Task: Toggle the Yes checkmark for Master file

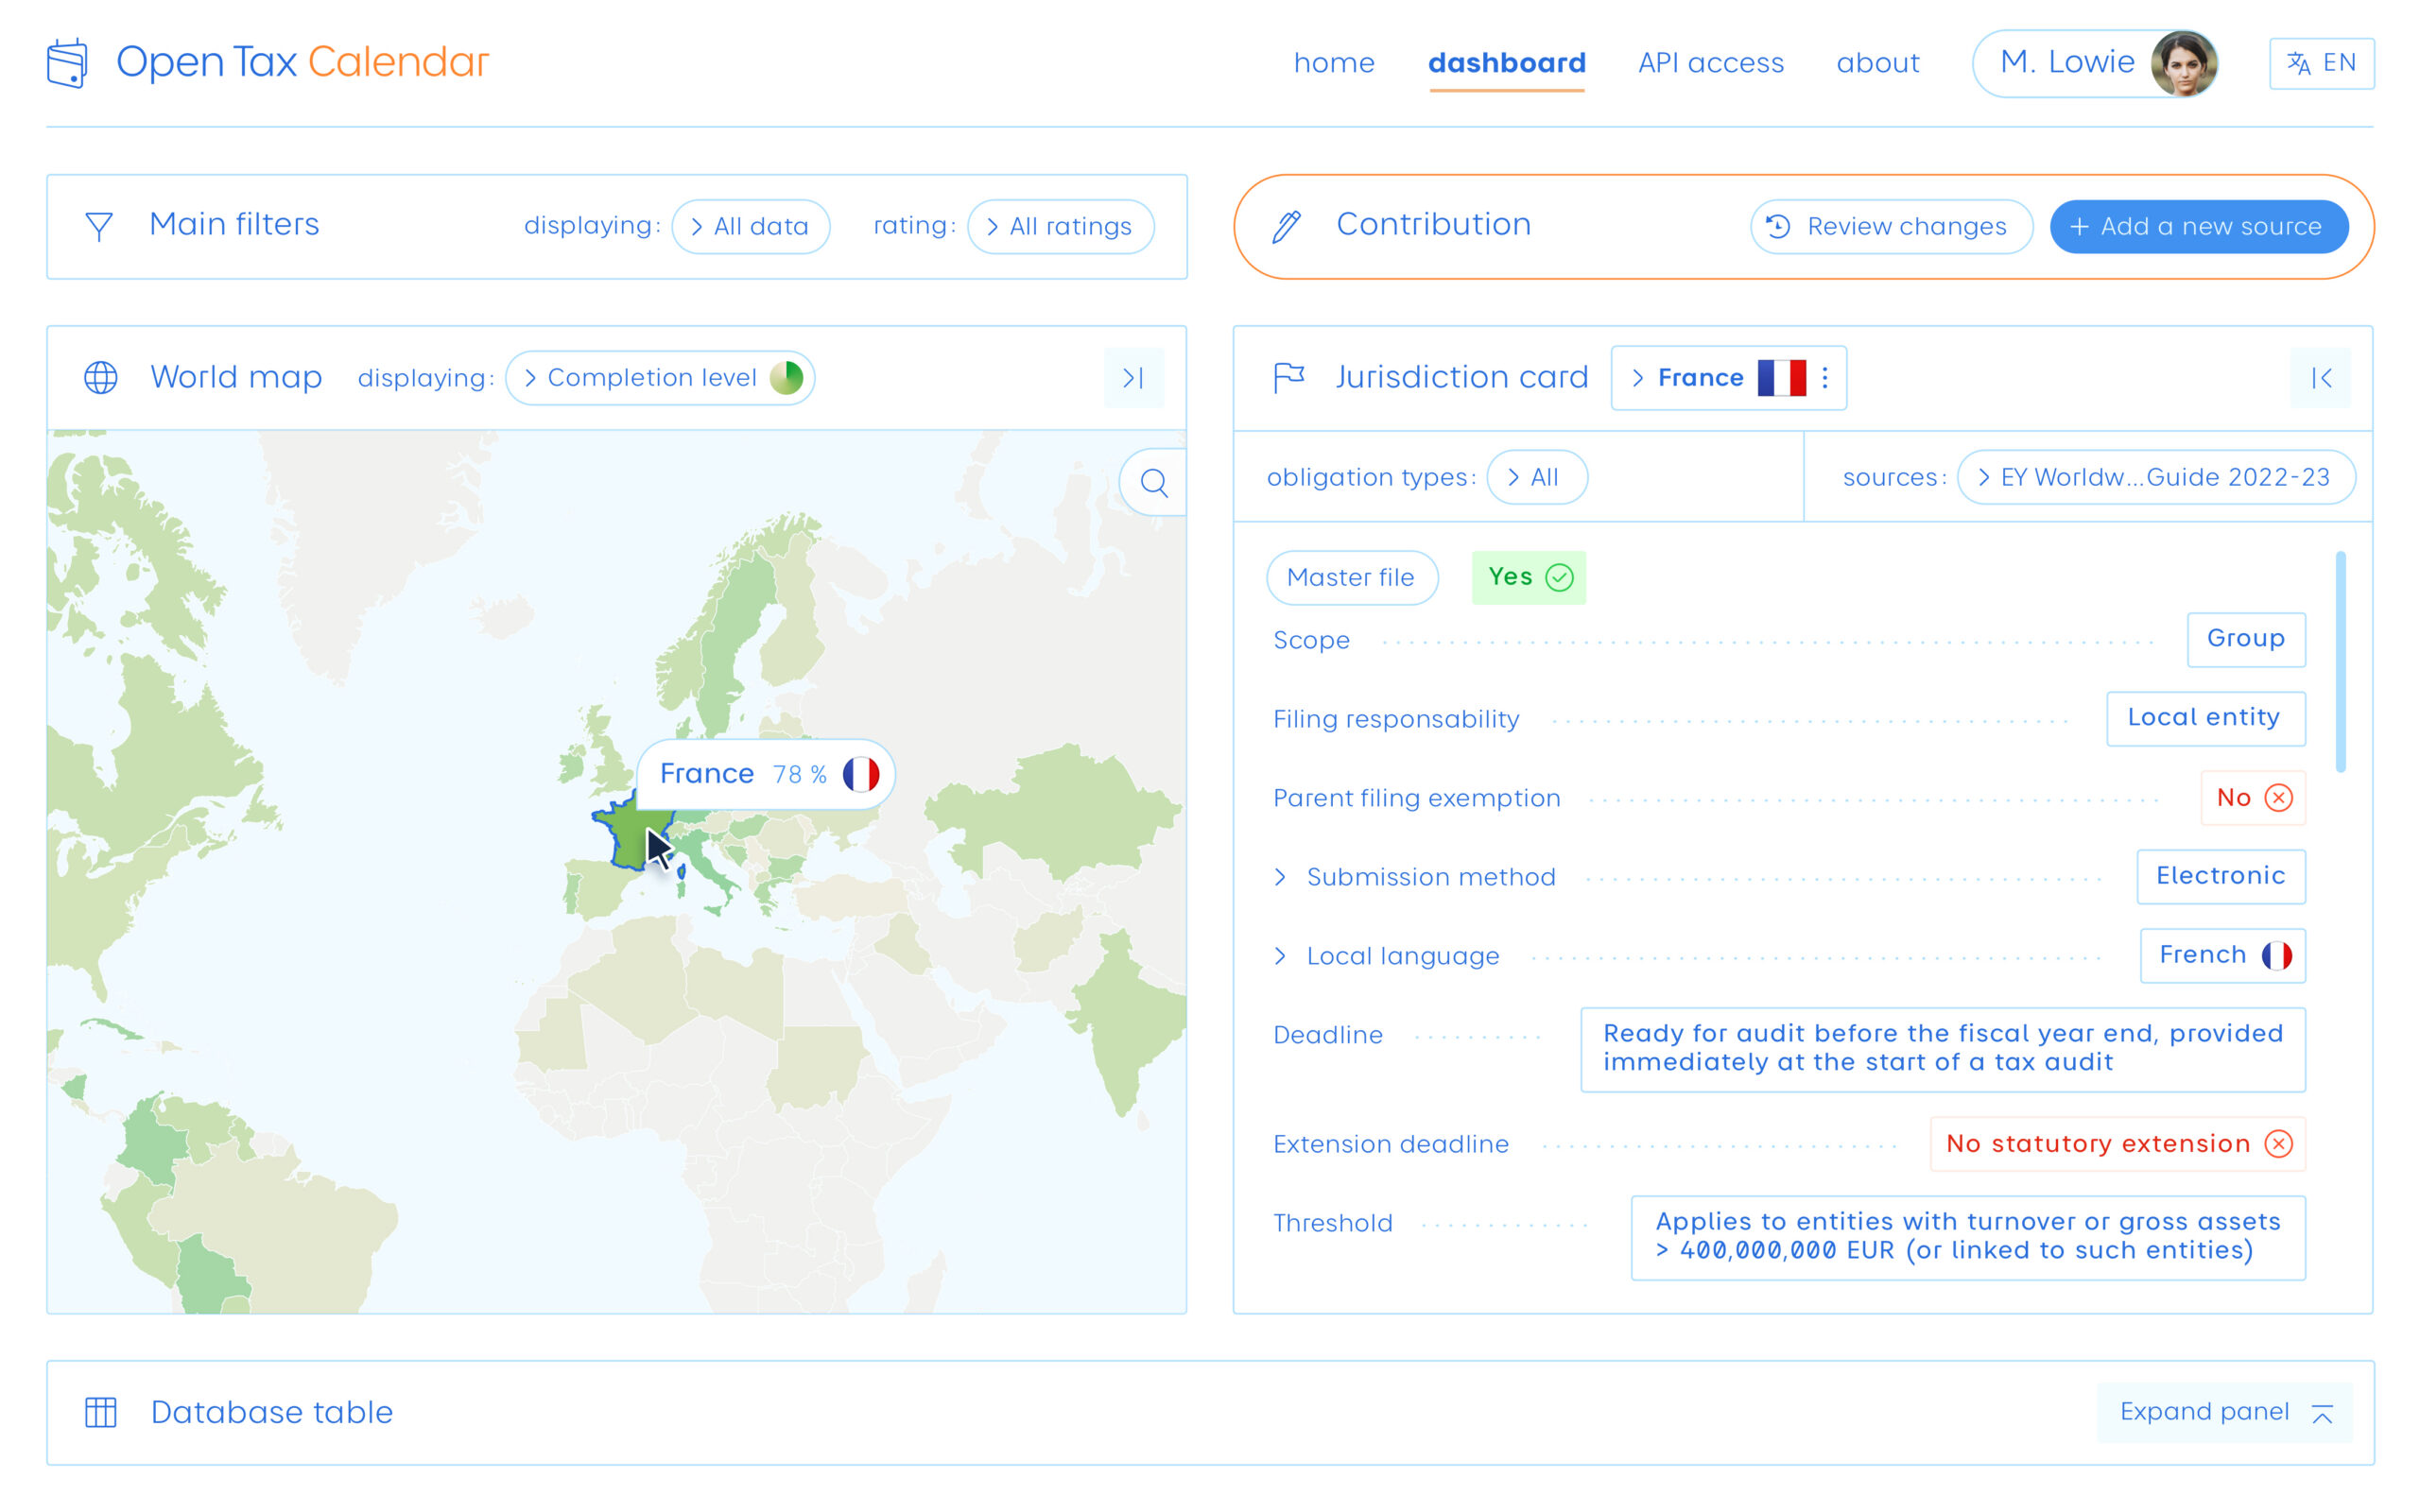Action: (x=1559, y=577)
